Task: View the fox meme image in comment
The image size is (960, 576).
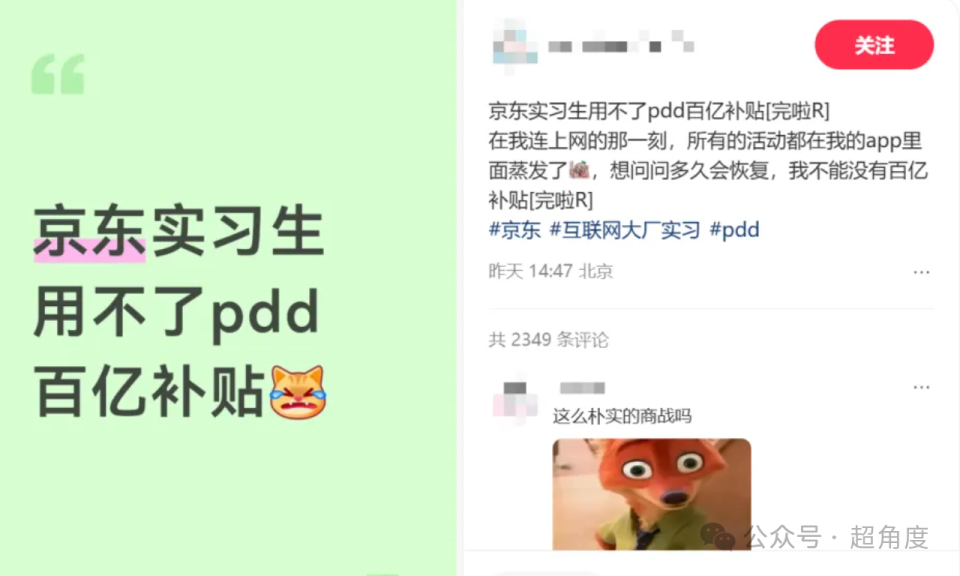Action: coord(651,494)
